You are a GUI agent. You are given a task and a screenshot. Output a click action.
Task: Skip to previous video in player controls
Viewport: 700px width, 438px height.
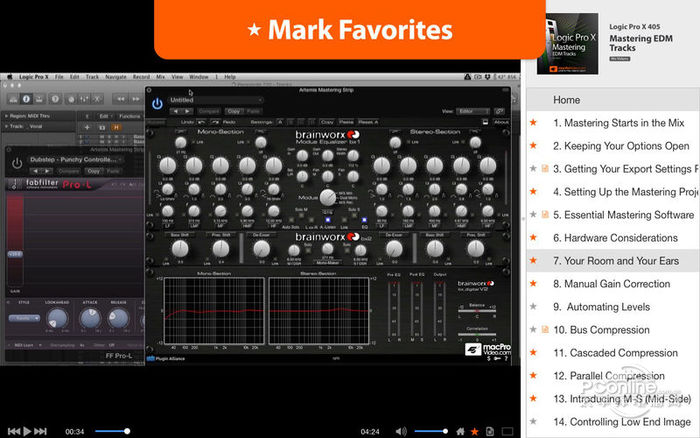(x=14, y=431)
